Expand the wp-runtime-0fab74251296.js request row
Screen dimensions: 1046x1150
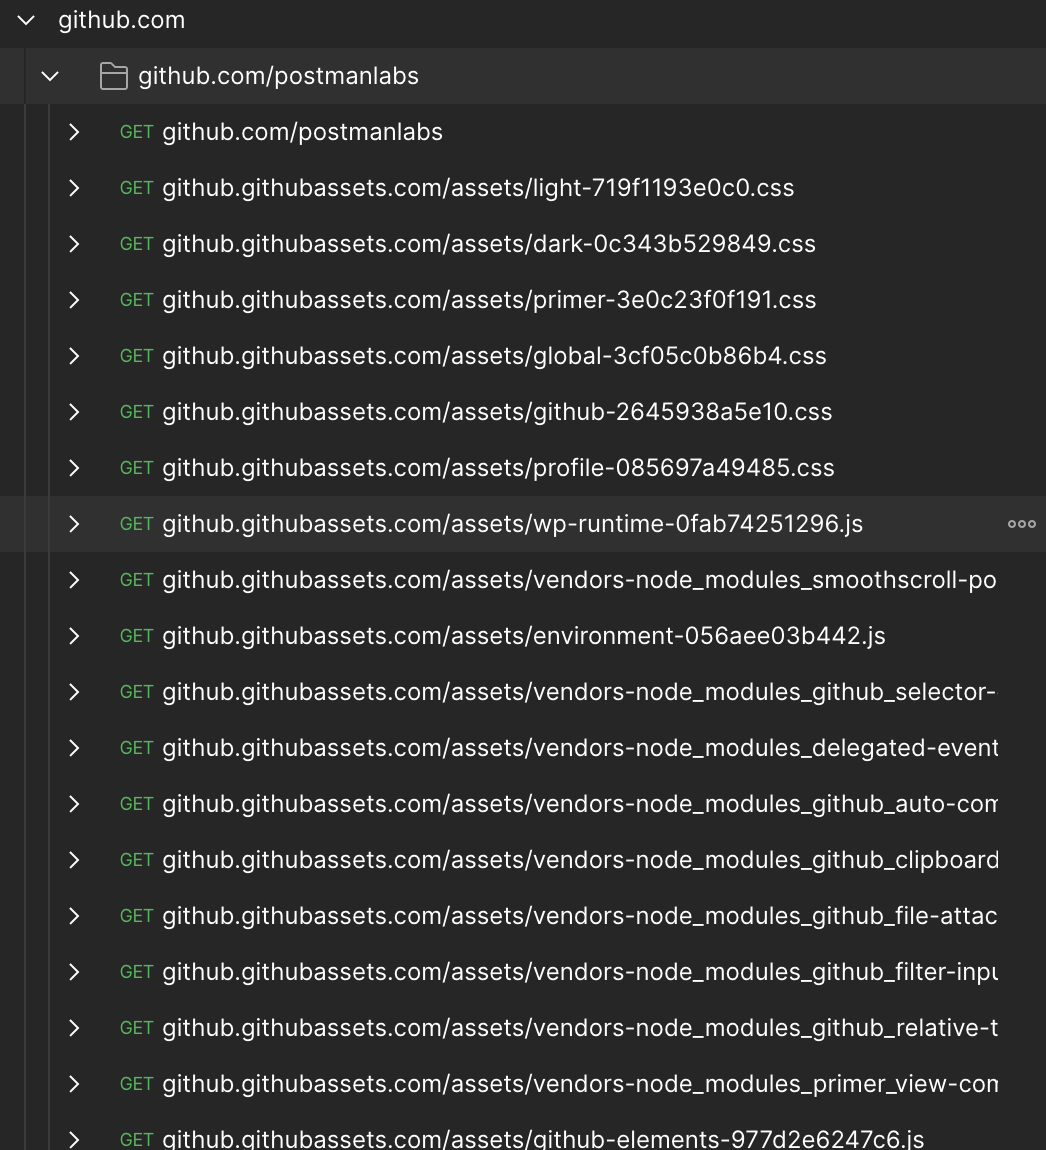pyautogui.click(x=74, y=524)
